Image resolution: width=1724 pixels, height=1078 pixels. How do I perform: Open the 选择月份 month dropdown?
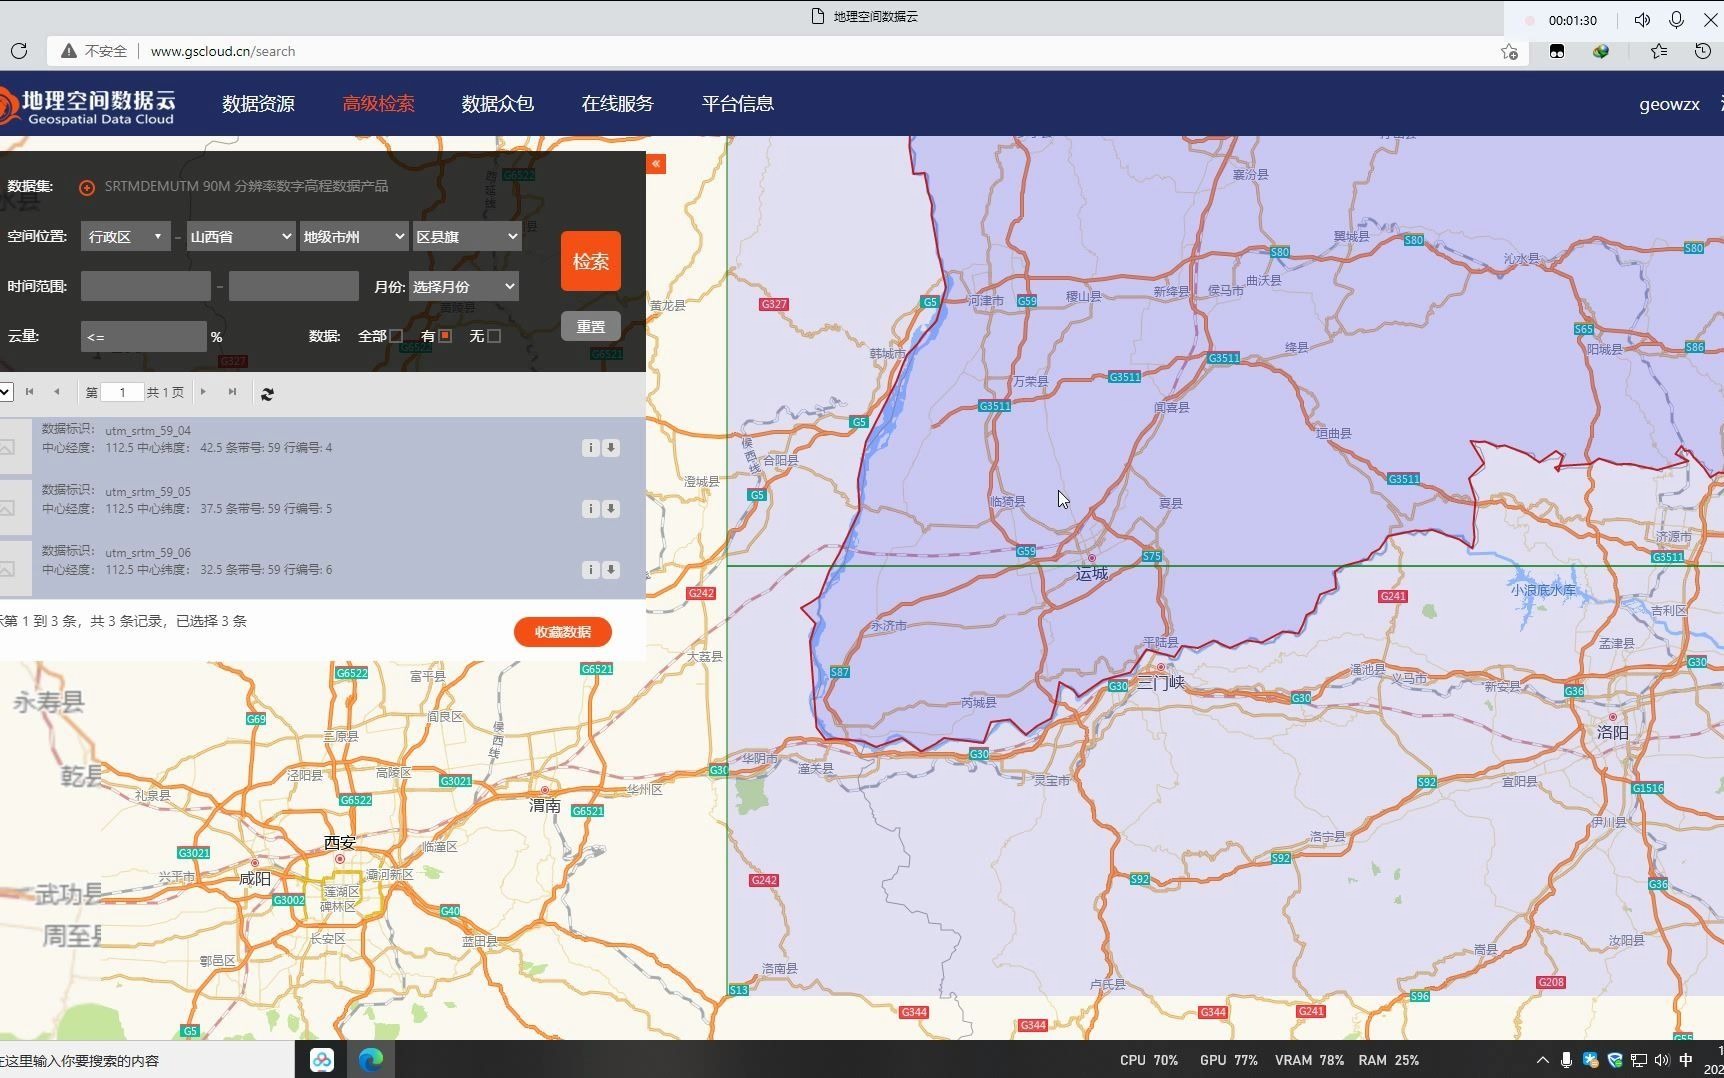[x=463, y=286]
